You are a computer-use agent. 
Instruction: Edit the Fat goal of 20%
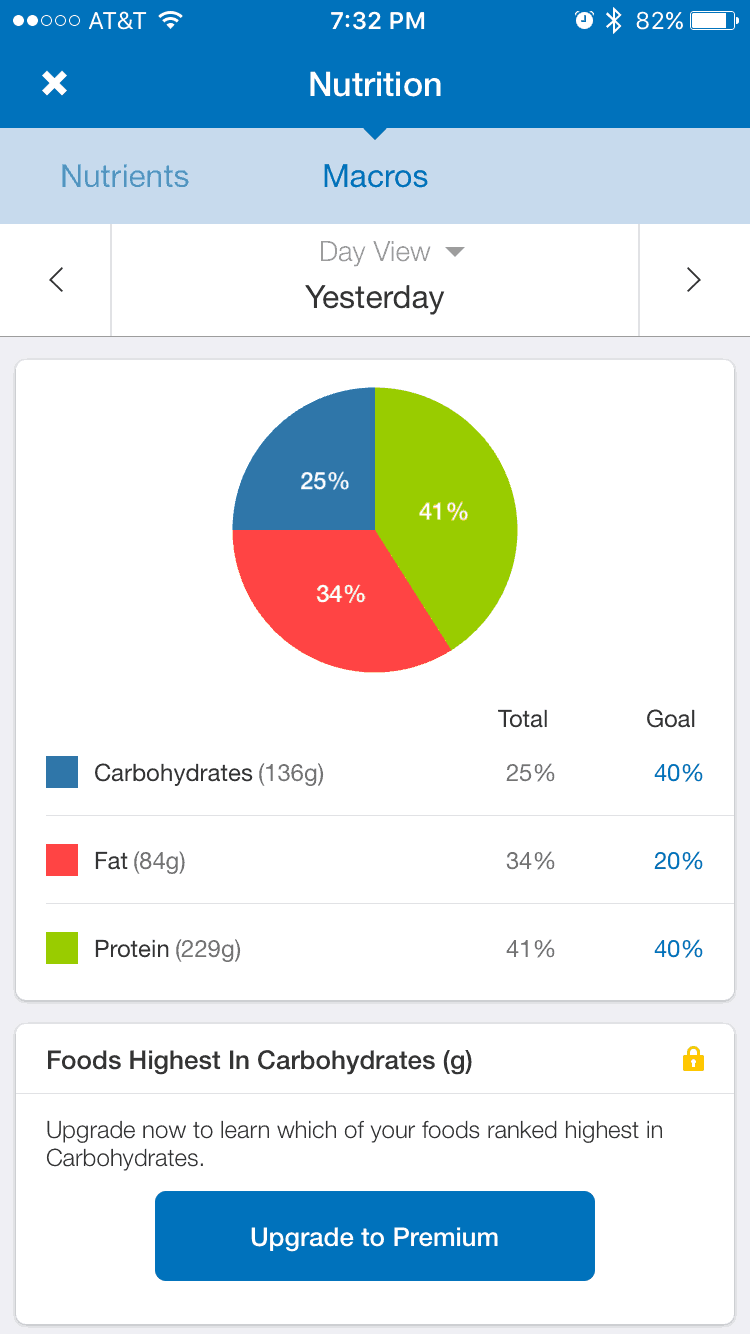click(x=678, y=861)
